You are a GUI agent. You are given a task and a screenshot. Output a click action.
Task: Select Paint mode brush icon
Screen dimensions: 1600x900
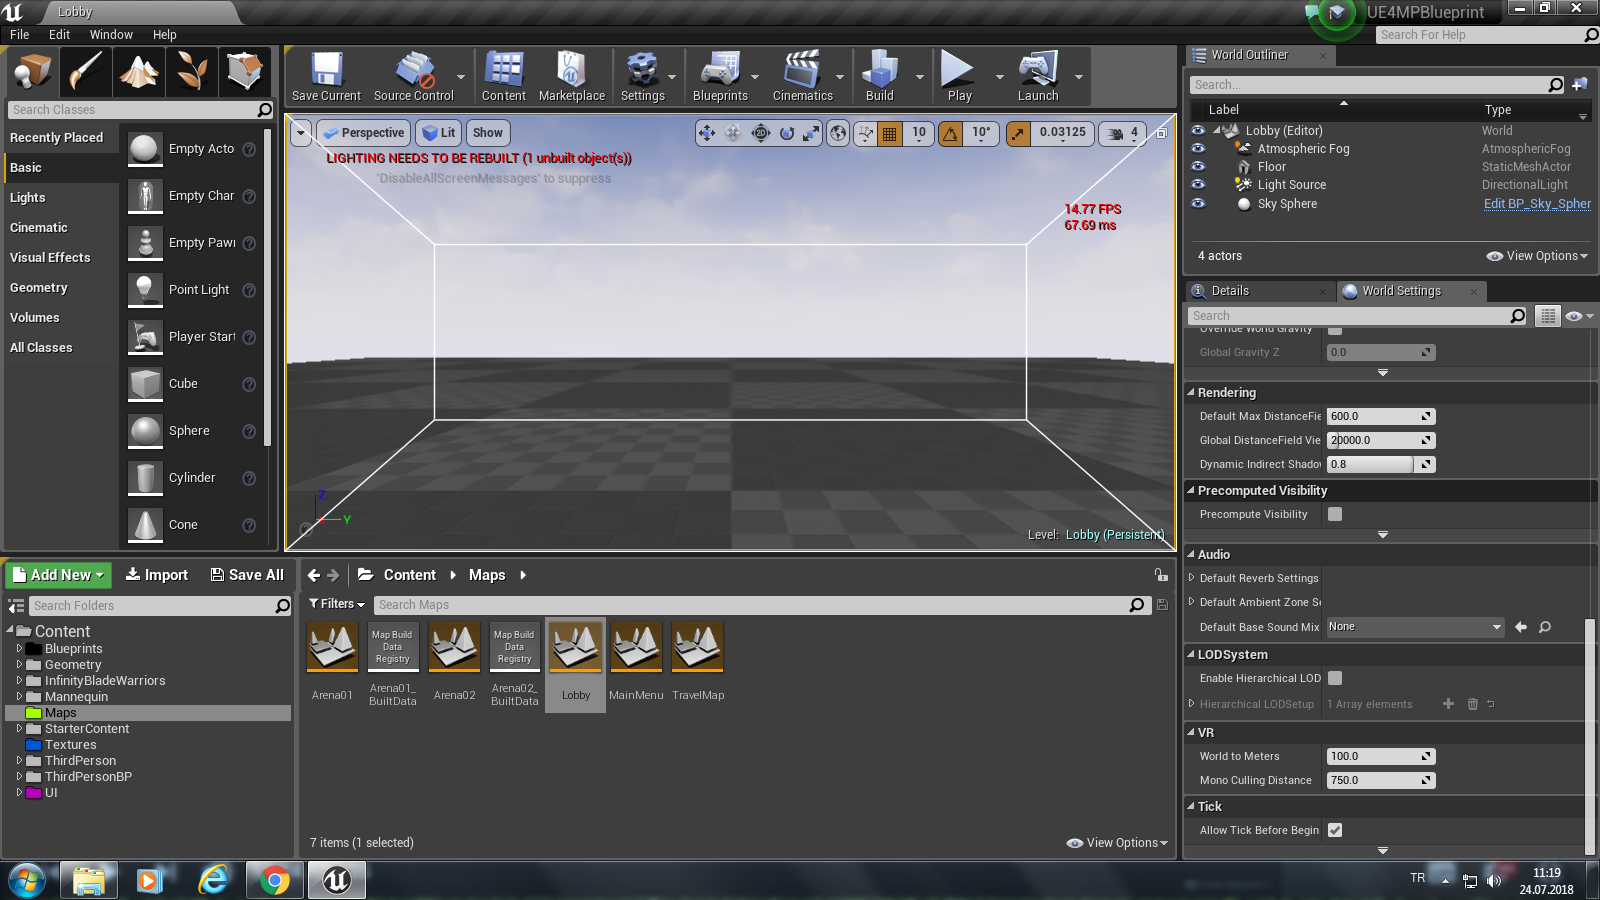click(86, 72)
